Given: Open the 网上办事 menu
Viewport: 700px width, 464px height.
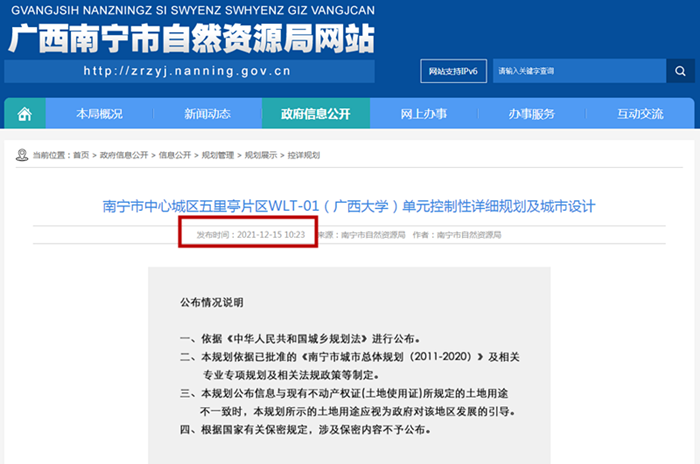Looking at the screenshot, I should click(424, 114).
